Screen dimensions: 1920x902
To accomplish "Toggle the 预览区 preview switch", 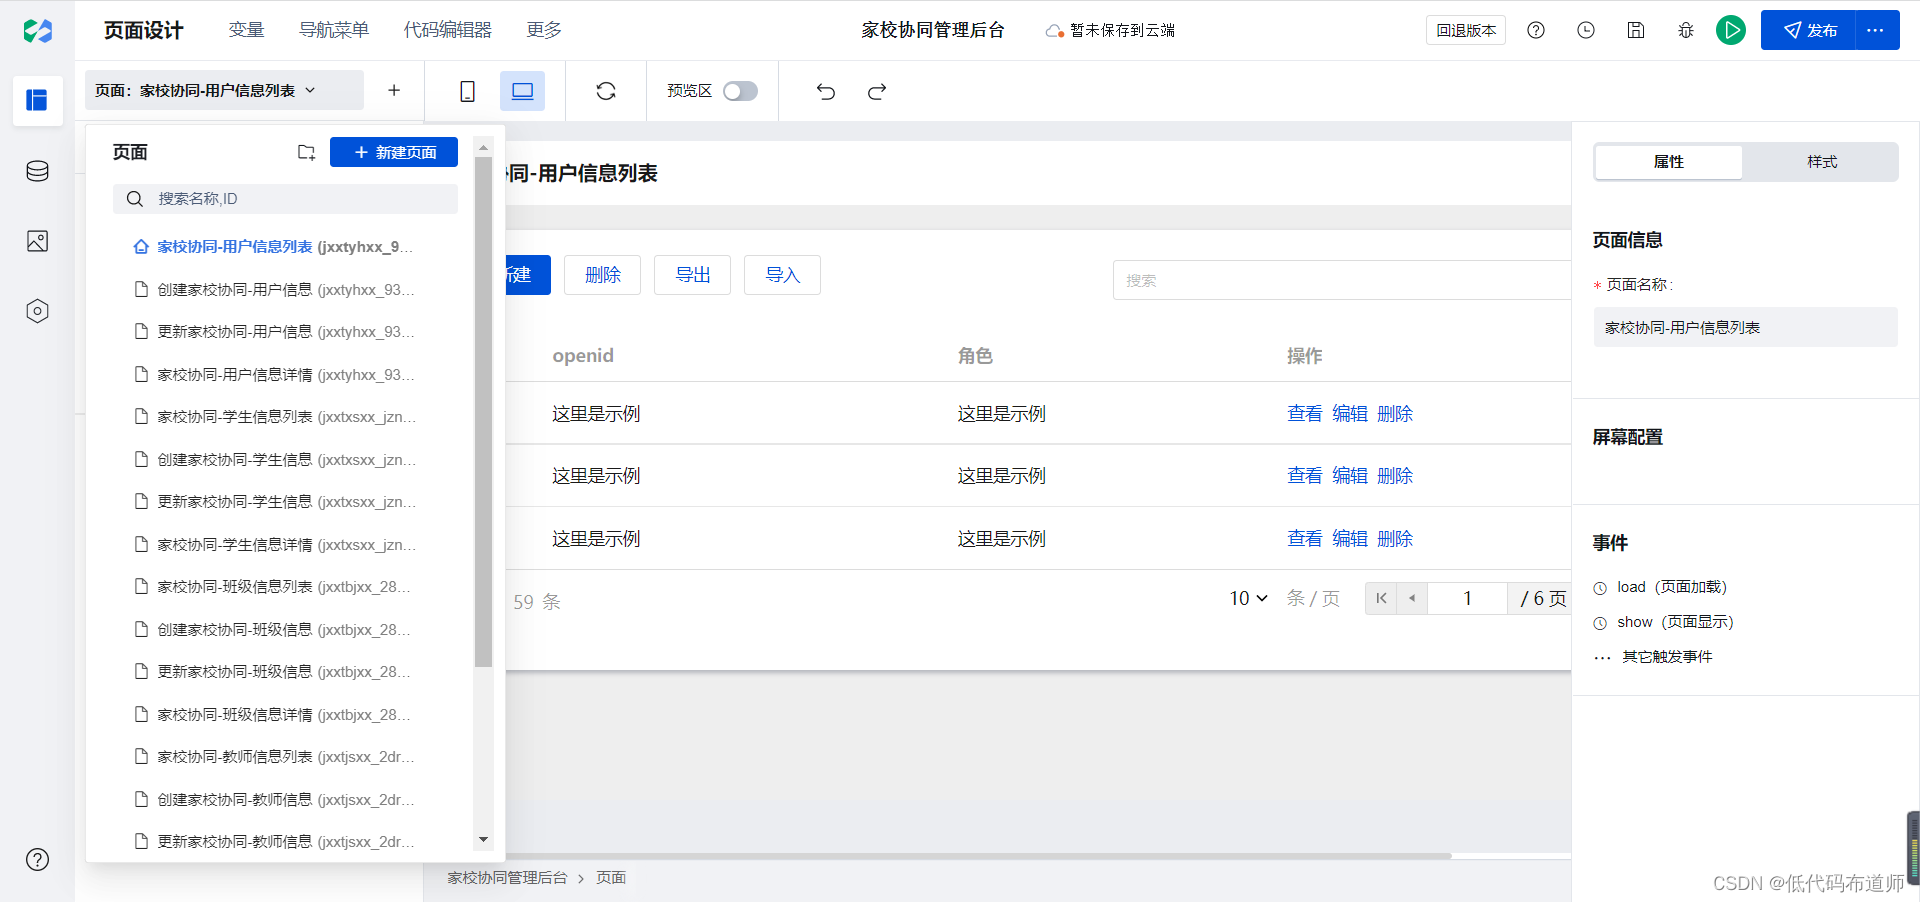I will point(740,91).
